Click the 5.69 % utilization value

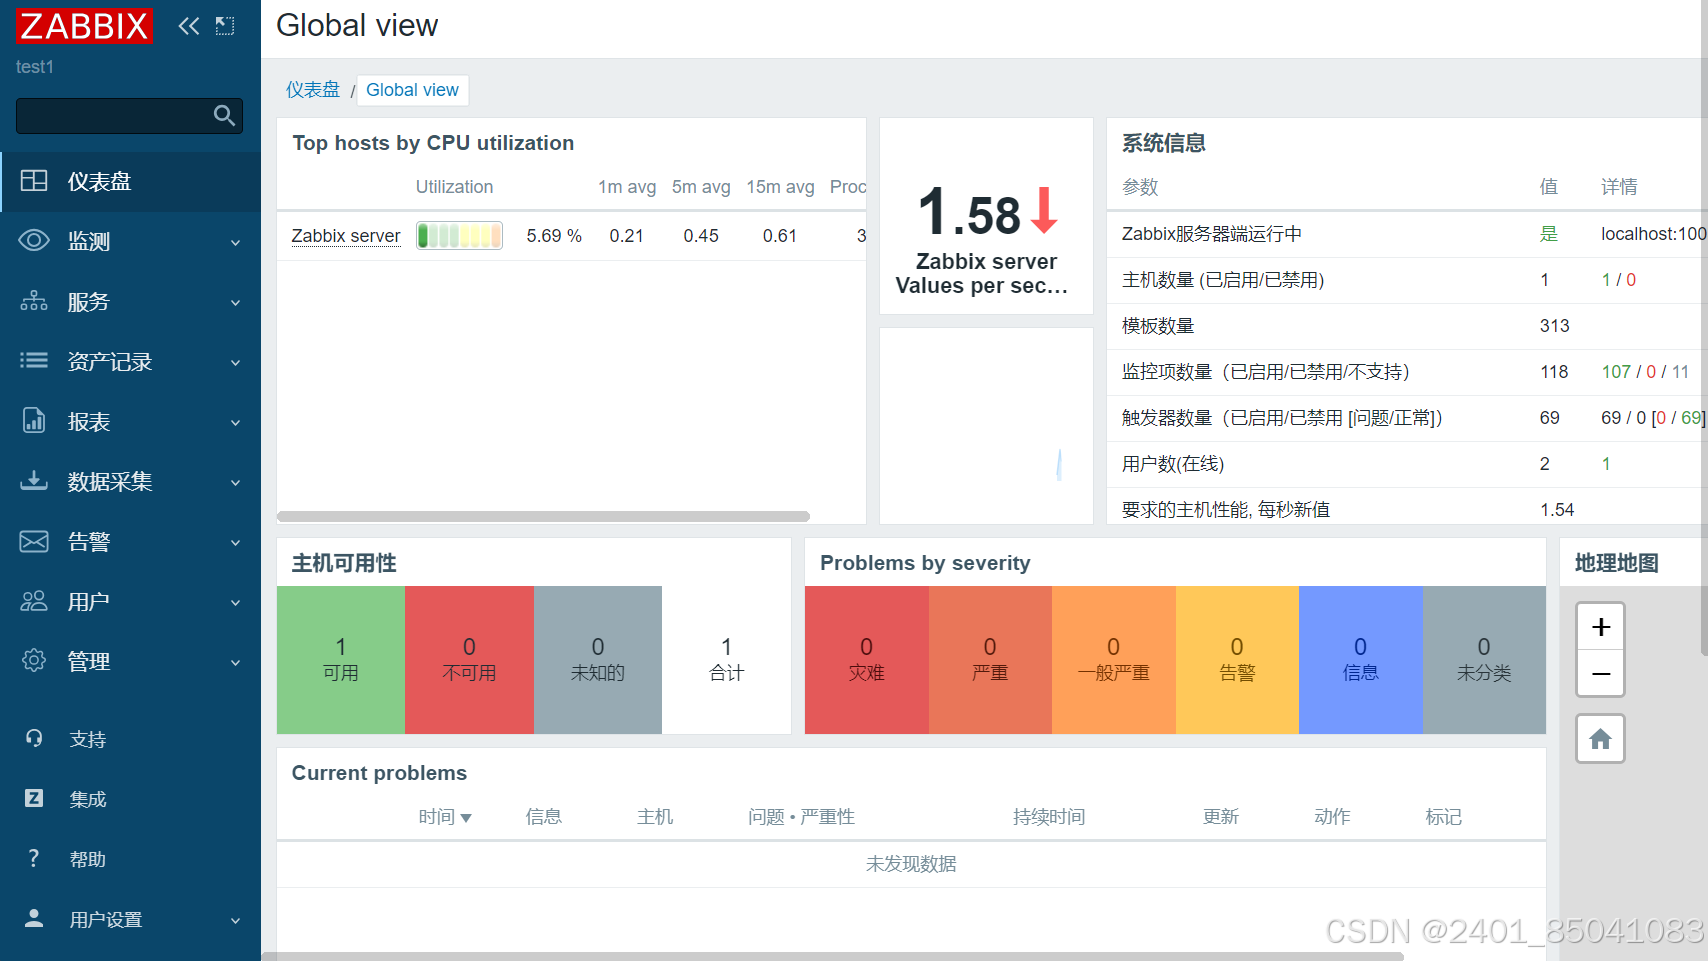(554, 236)
